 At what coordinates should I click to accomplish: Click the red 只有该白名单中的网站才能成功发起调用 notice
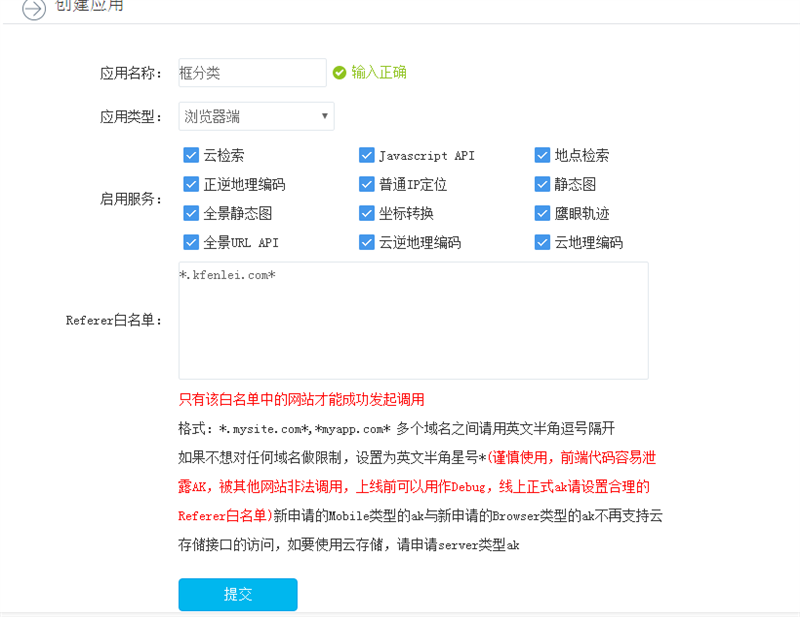tap(302, 400)
